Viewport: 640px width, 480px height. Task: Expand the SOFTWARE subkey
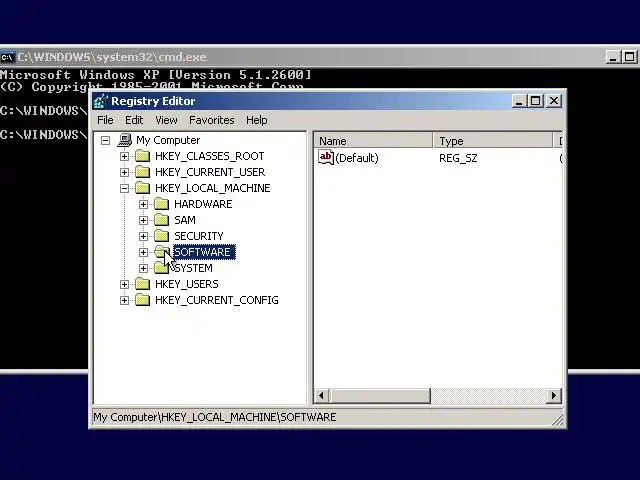click(x=143, y=252)
